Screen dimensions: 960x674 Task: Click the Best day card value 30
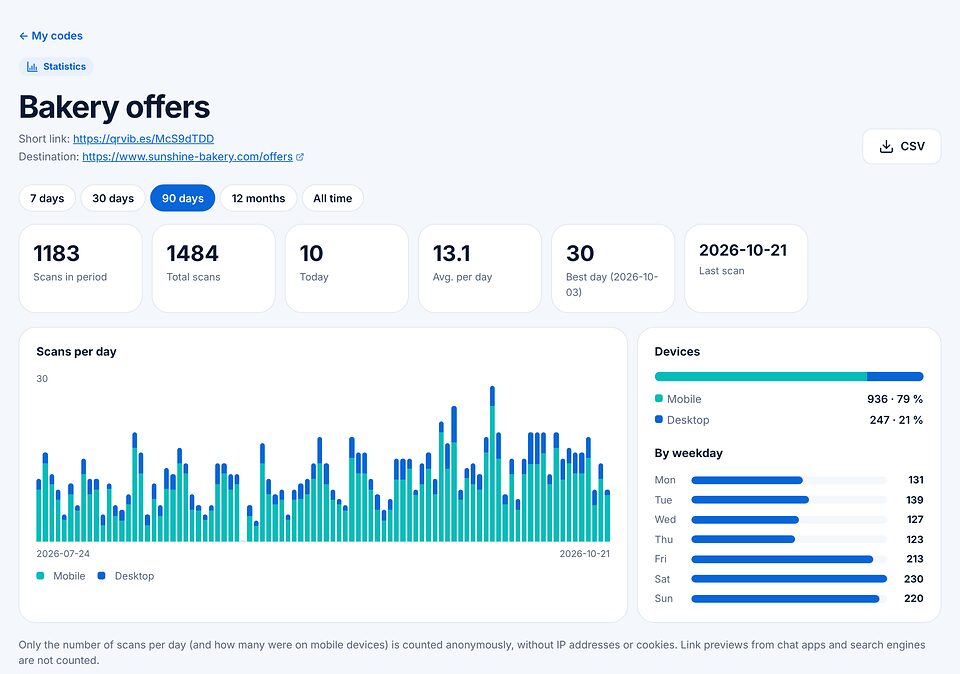[x=580, y=253]
